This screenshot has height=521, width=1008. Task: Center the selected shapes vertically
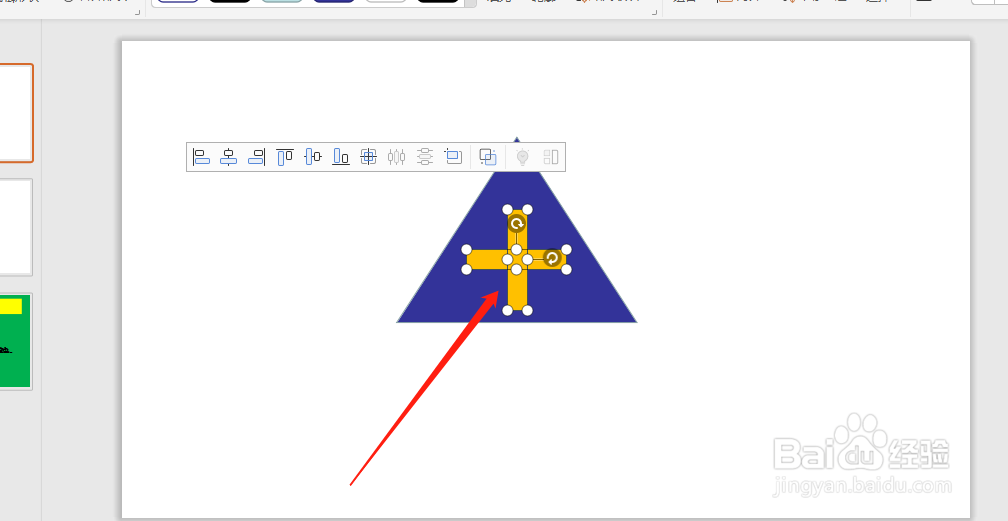click(x=313, y=157)
